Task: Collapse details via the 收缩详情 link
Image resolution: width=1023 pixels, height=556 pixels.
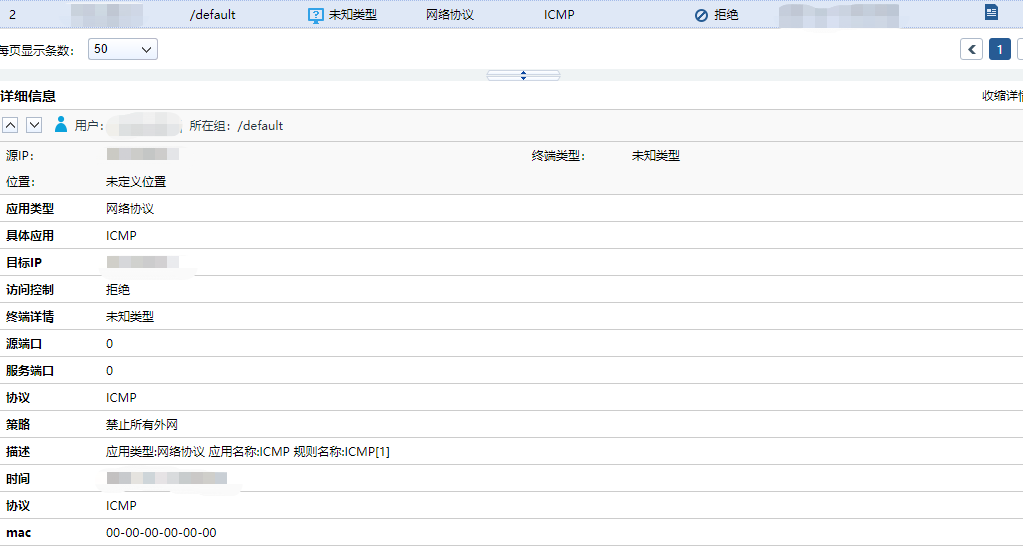Action: click(x=1001, y=96)
